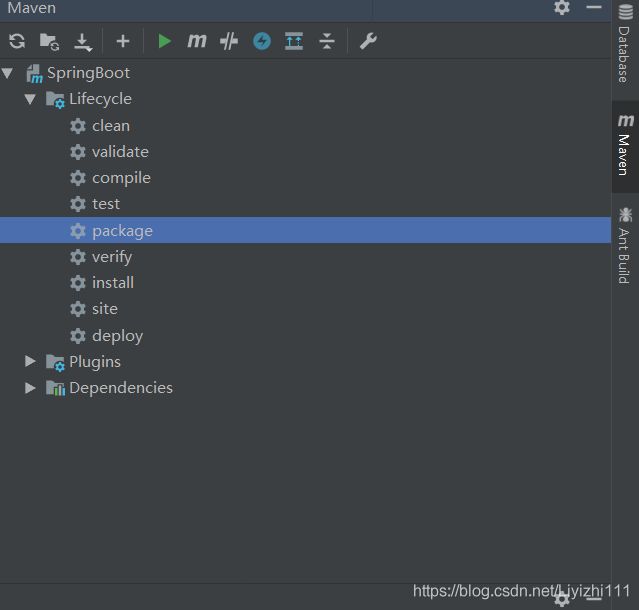Expand the Dependencies node arrow

point(30,388)
